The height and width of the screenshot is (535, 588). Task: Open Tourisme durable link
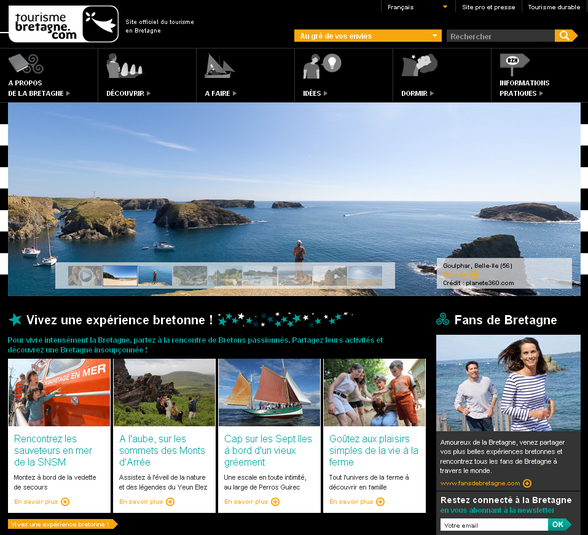tap(554, 7)
